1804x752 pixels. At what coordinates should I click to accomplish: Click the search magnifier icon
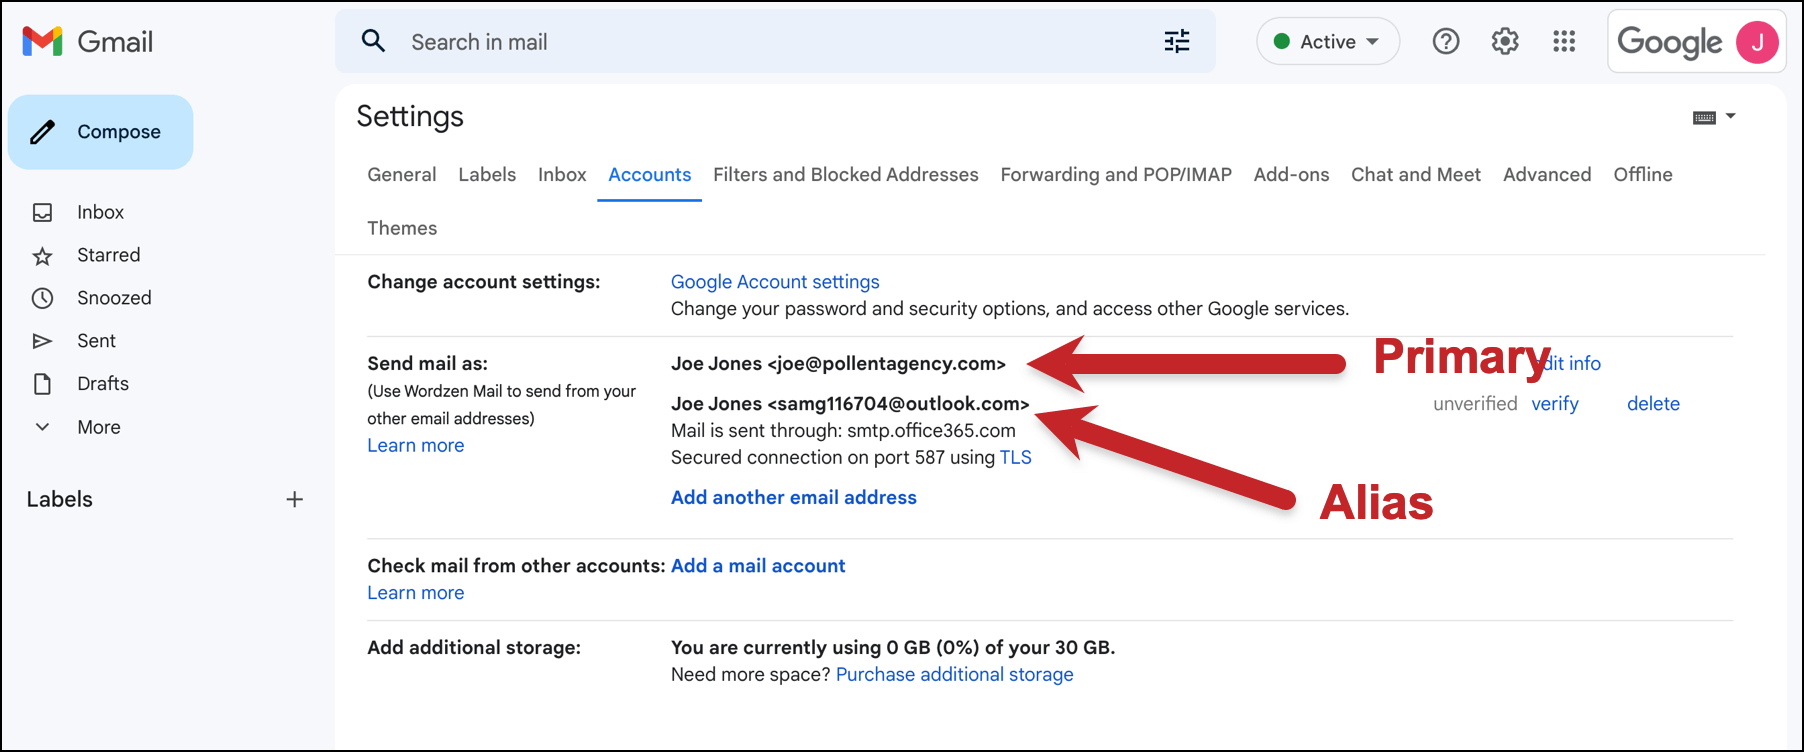point(373,41)
